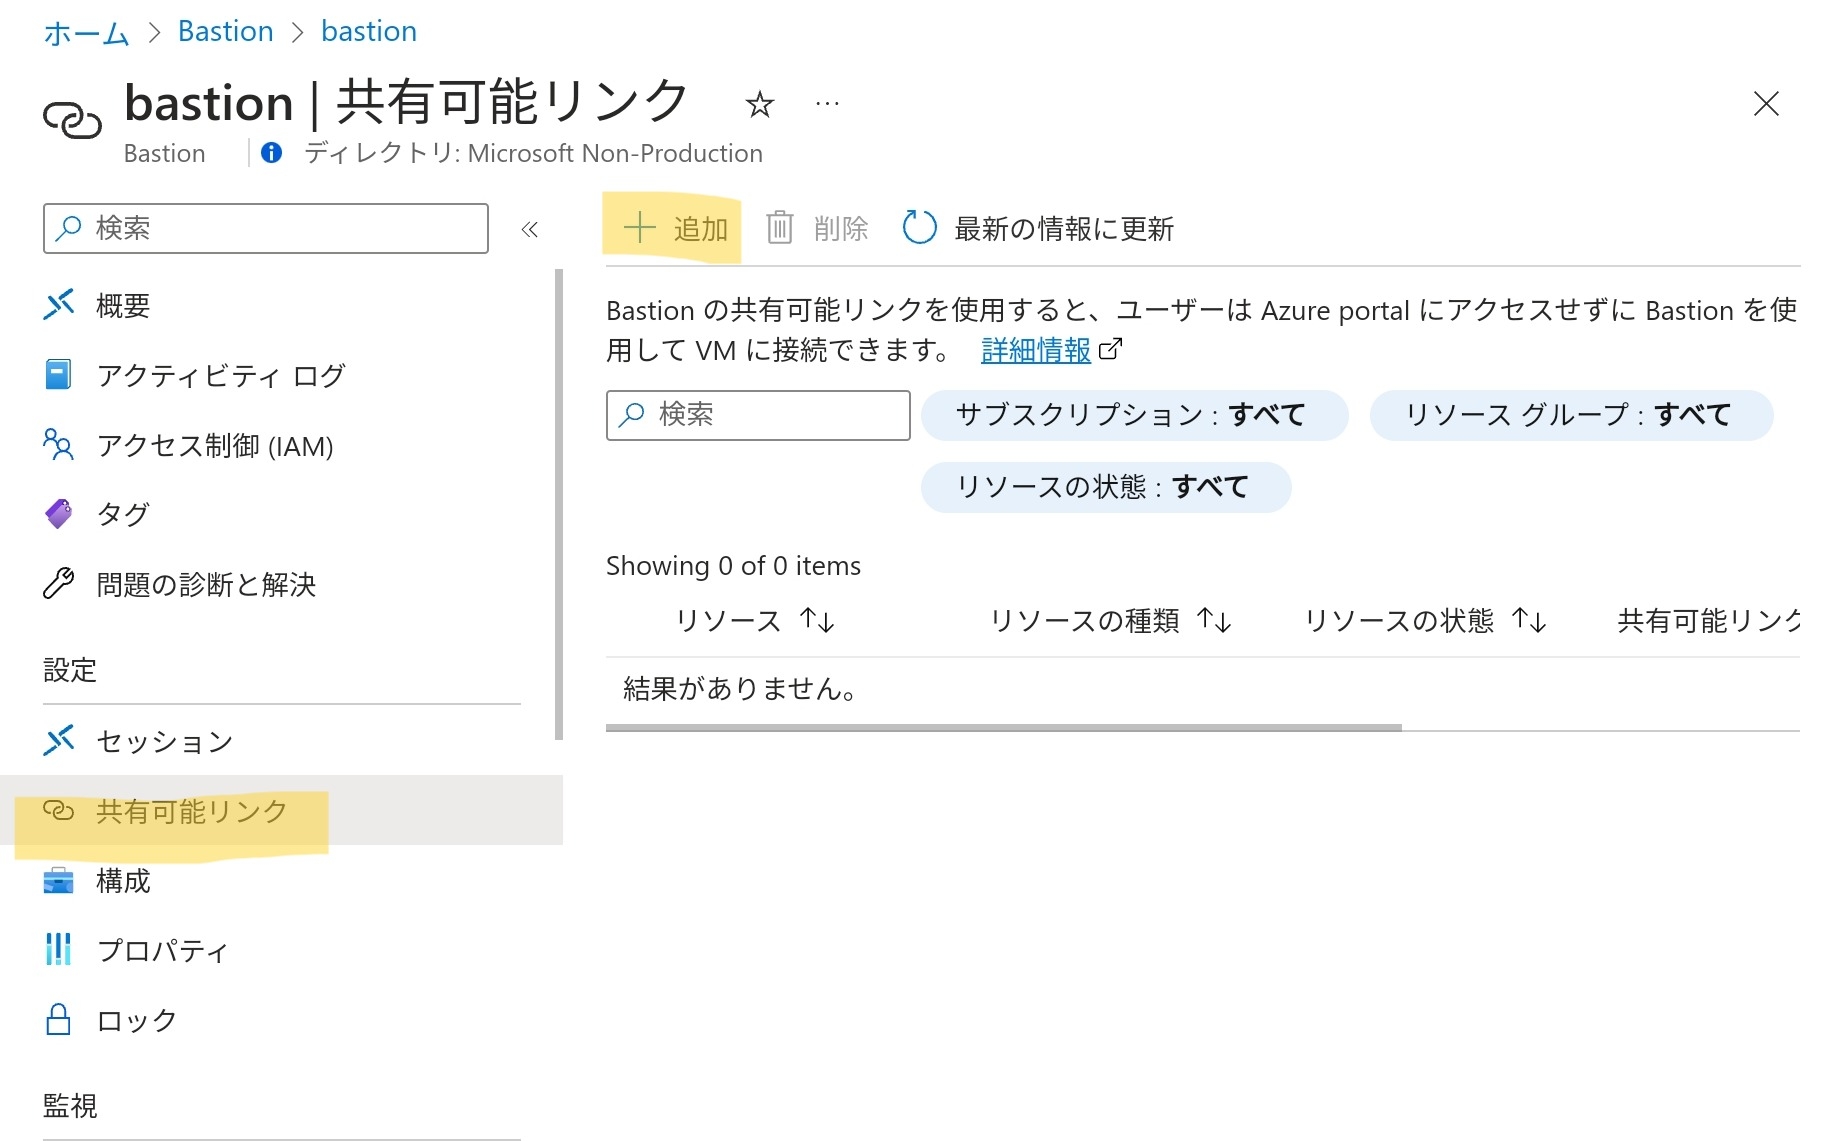Open the リソースの状態 filter dropdown

(1105, 487)
